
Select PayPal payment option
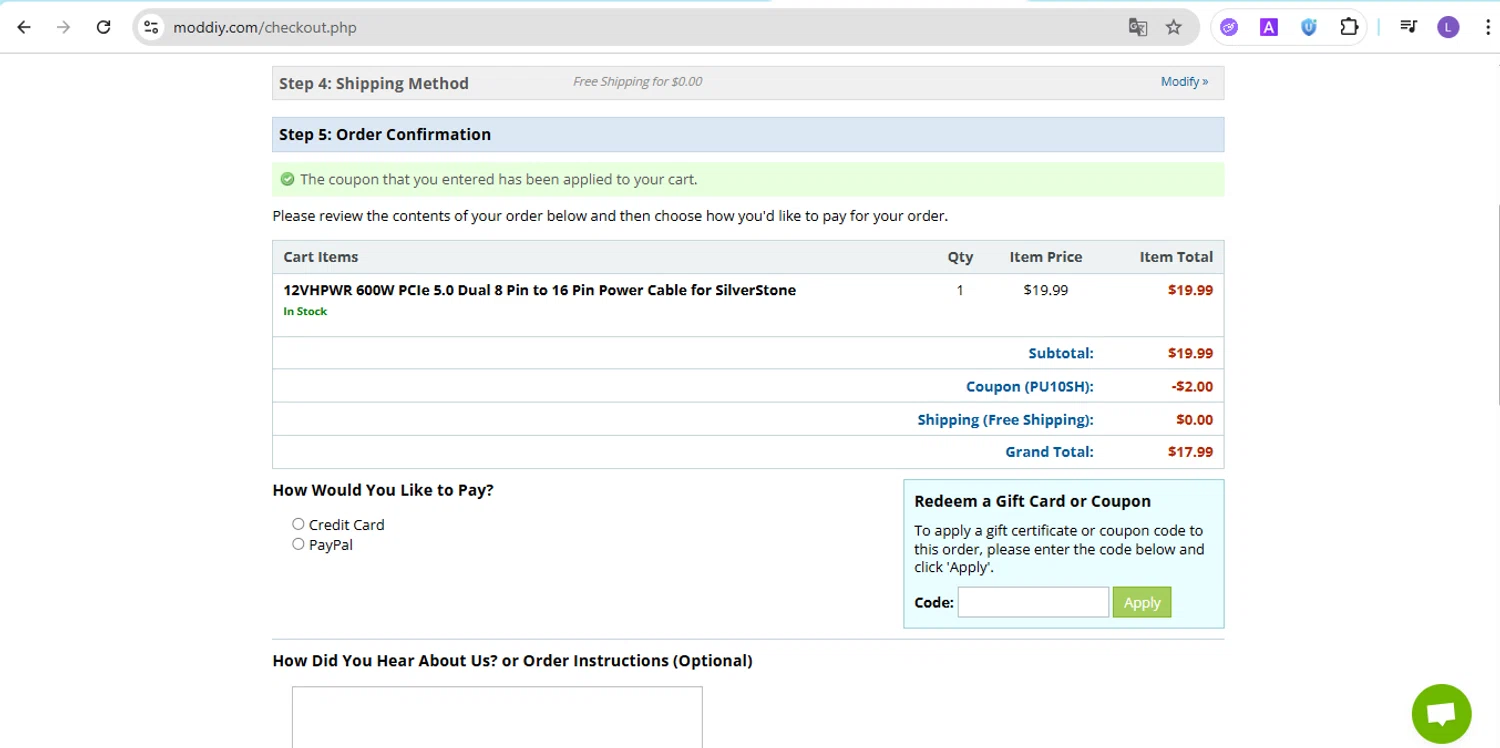point(298,545)
